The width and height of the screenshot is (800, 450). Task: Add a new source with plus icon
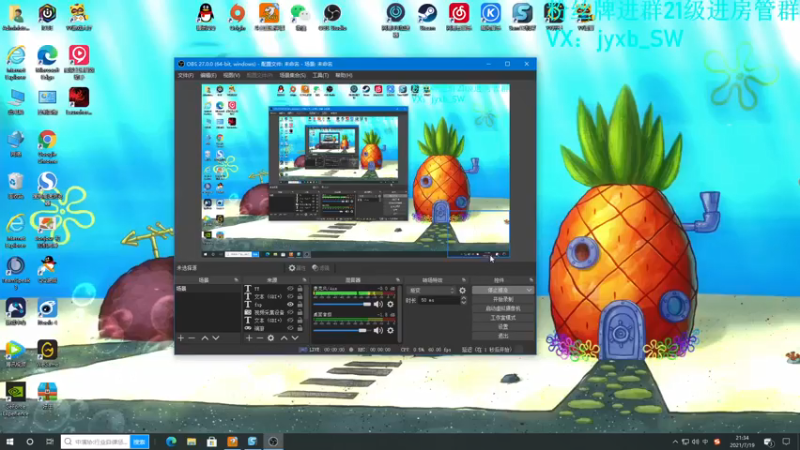click(249, 338)
